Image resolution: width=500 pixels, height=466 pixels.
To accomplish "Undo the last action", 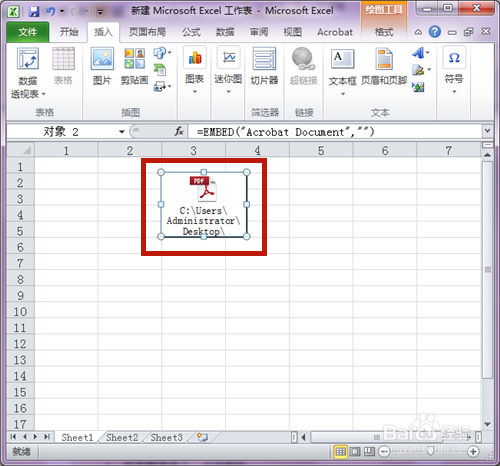I will (50, 12).
